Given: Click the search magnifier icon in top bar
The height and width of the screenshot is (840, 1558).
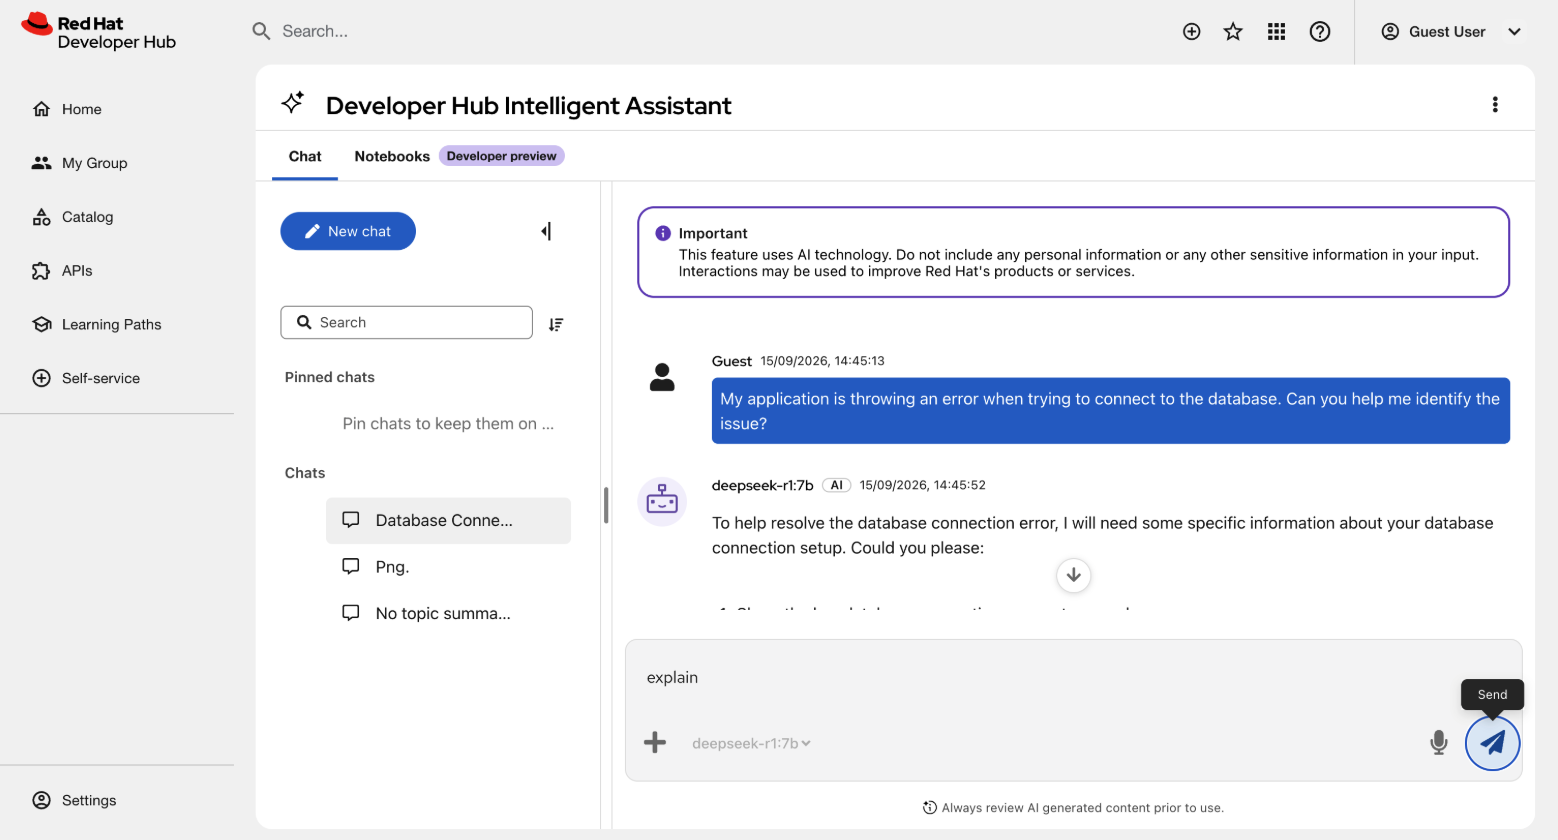Looking at the screenshot, I should click(x=261, y=31).
